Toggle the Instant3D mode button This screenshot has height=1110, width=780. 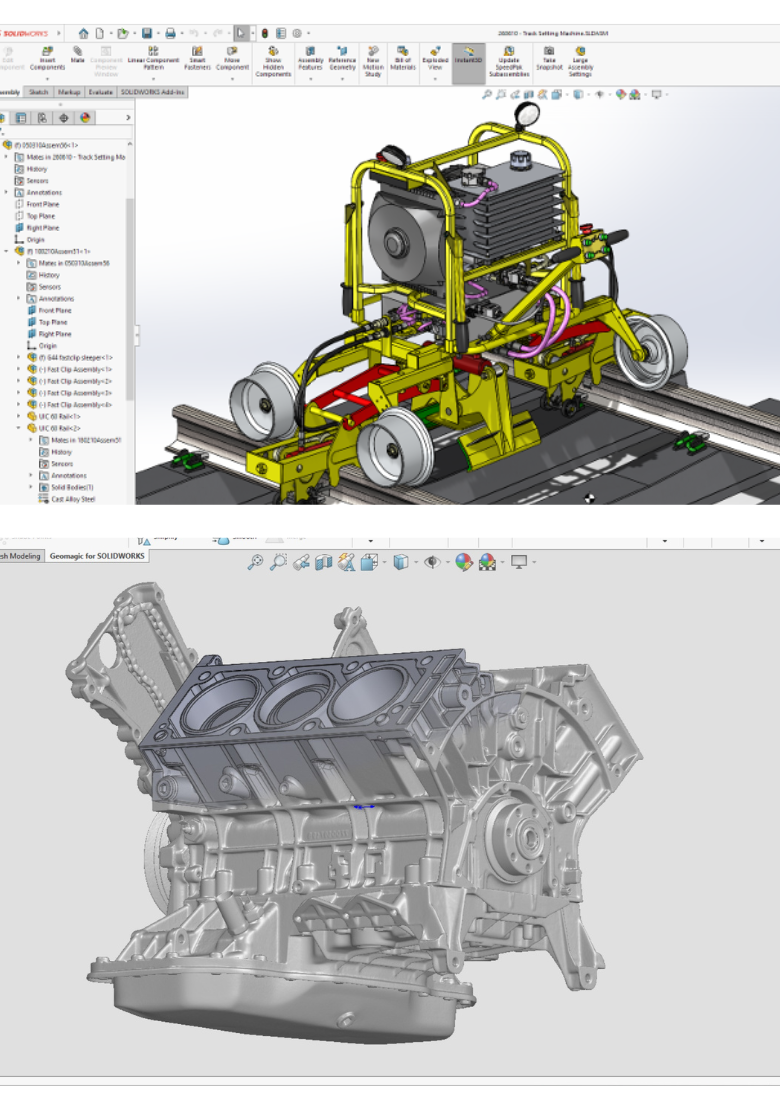467,59
